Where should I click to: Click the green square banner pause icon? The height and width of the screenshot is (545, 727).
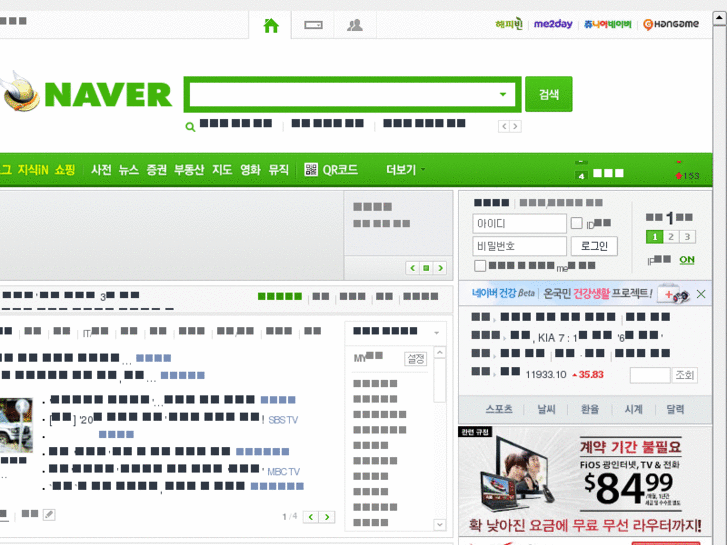(x=426, y=268)
